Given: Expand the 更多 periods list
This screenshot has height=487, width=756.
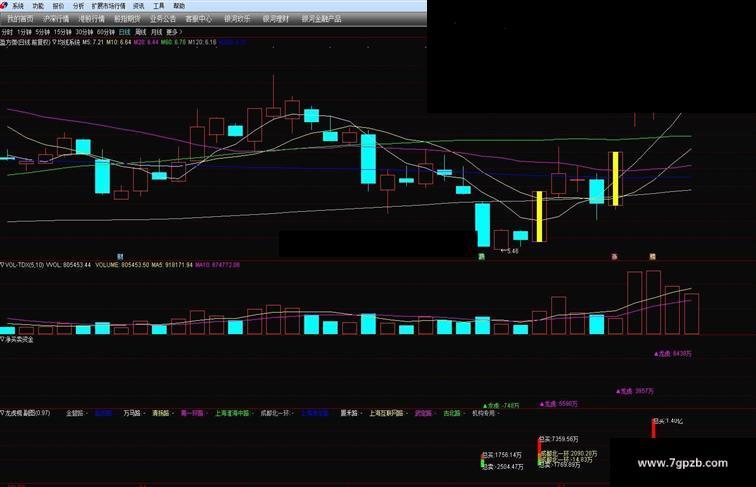Looking at the screenshot, I should (x=174, y=32).
